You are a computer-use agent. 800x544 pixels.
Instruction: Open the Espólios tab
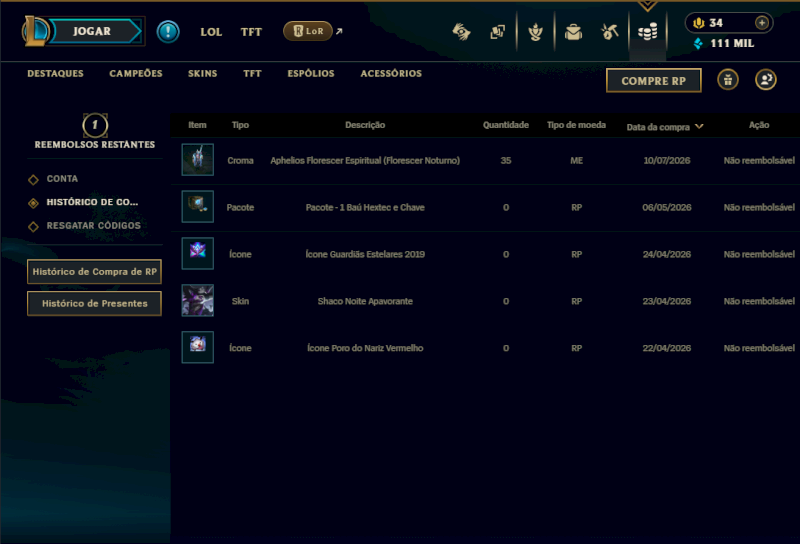click(x=311, y=73)
